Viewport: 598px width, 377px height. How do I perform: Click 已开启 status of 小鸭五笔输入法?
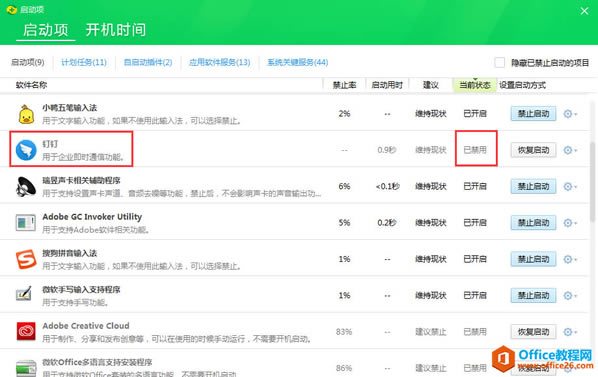475,114
